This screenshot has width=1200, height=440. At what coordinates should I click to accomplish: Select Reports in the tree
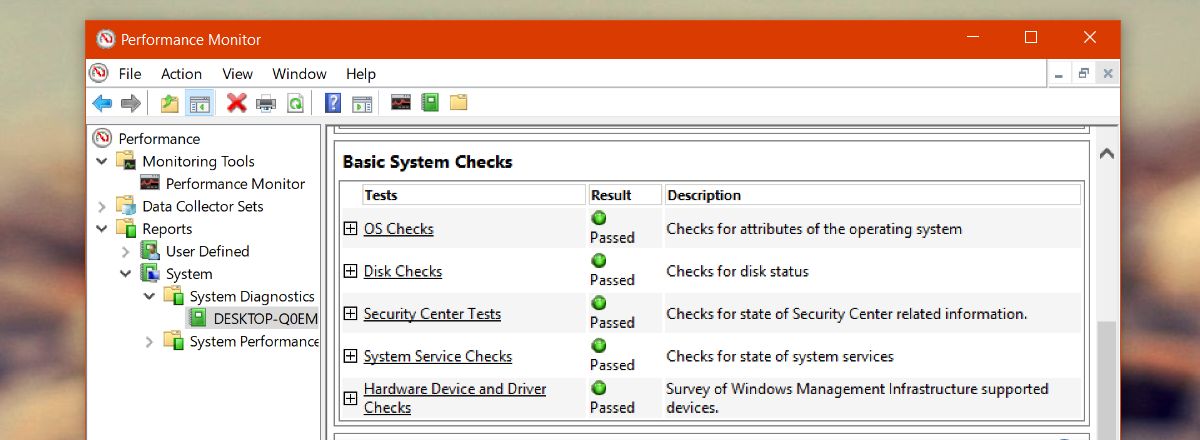coord(167,229)
